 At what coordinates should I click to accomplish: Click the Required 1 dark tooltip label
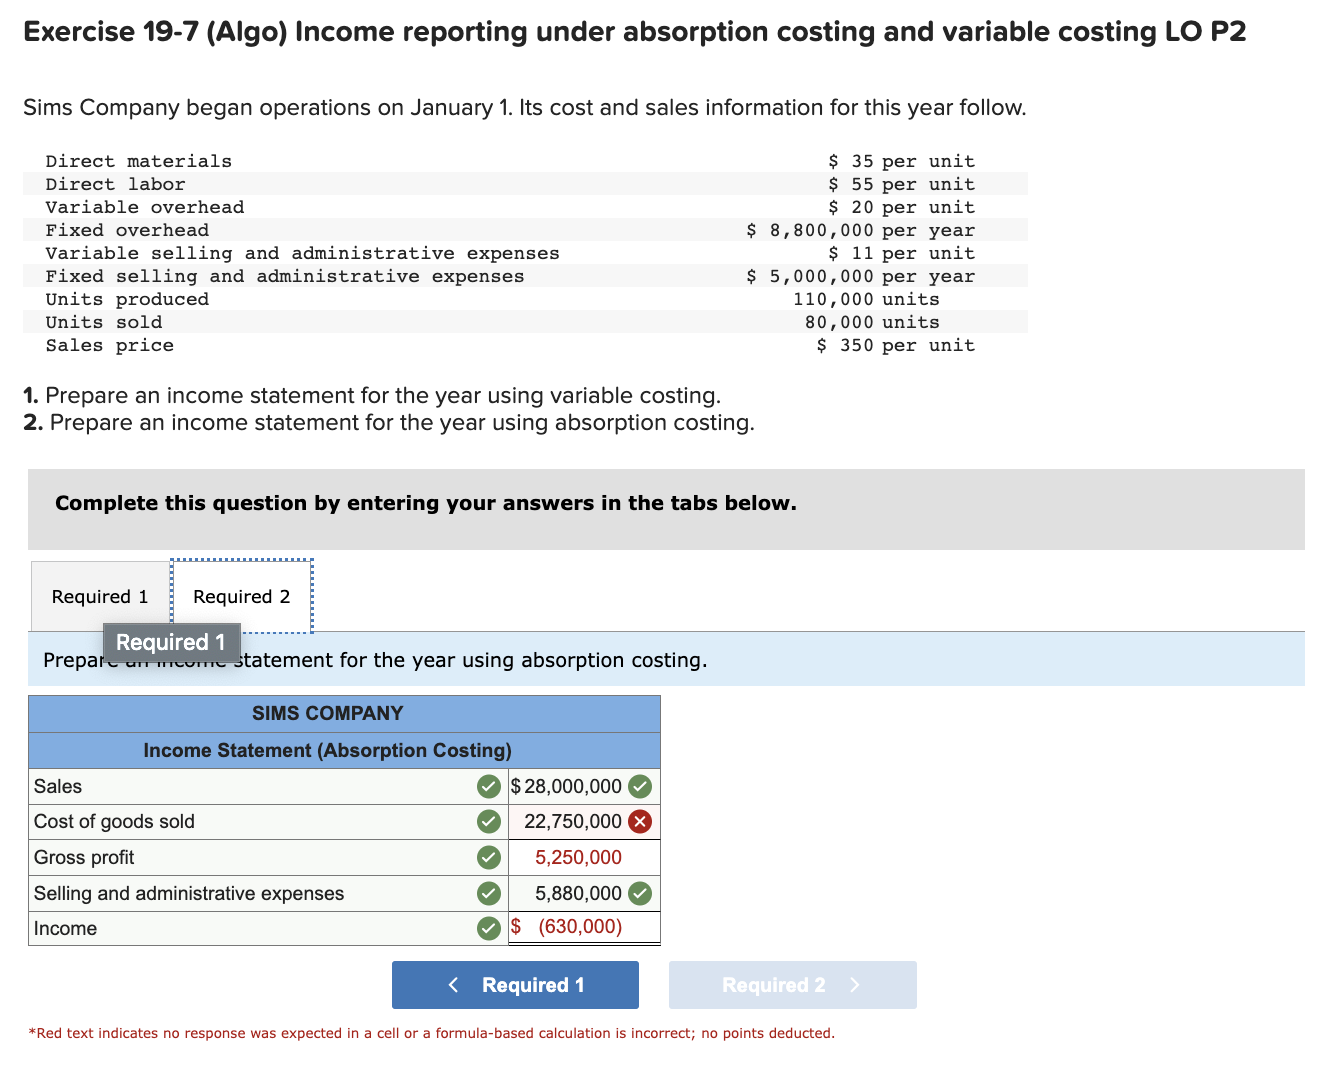170,642
